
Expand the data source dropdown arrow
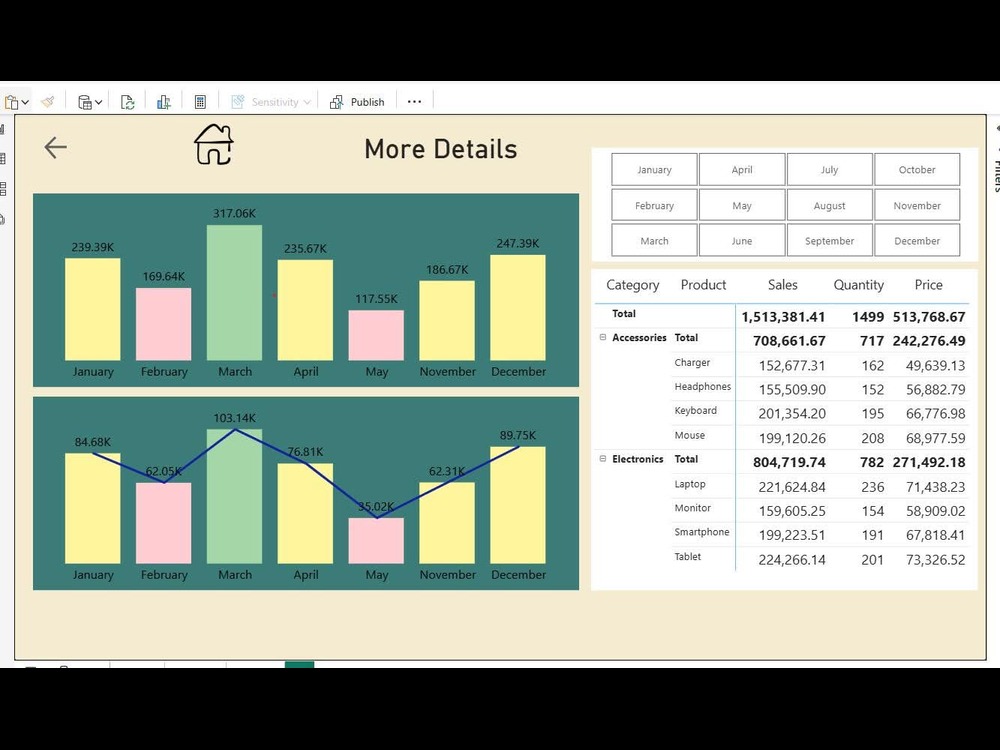click(x=98, y=102)
